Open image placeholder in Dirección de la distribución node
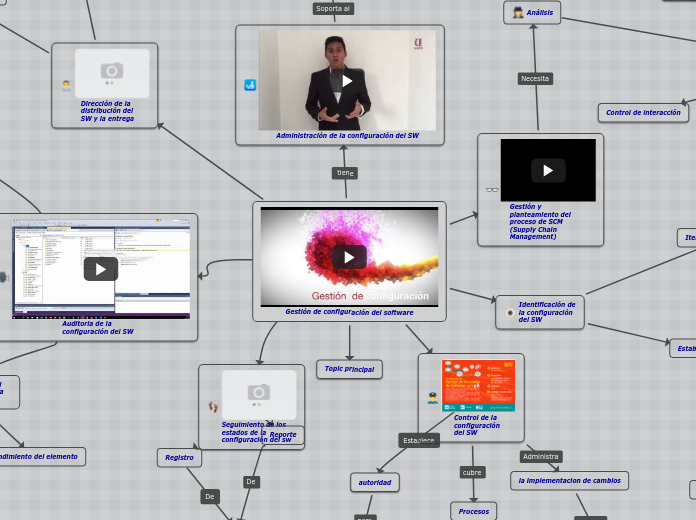Screen dimensions: 696x520 pos(112,73)
